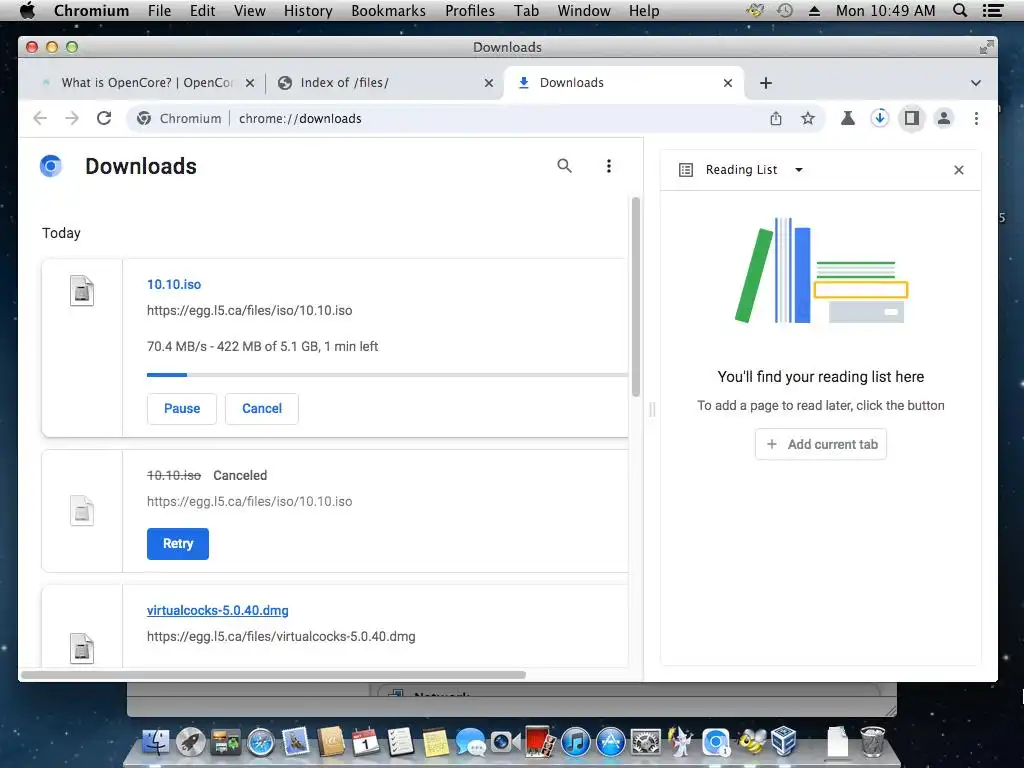This screenshot has width=1024, height=768.
Task: Search downloads with the magnifier icon
Action: (564, 166)
